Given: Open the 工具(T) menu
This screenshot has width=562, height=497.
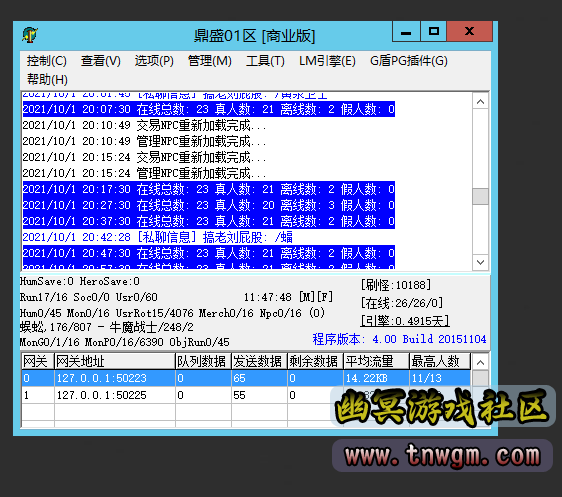Looking at the screenshot, I should [265, 61].
